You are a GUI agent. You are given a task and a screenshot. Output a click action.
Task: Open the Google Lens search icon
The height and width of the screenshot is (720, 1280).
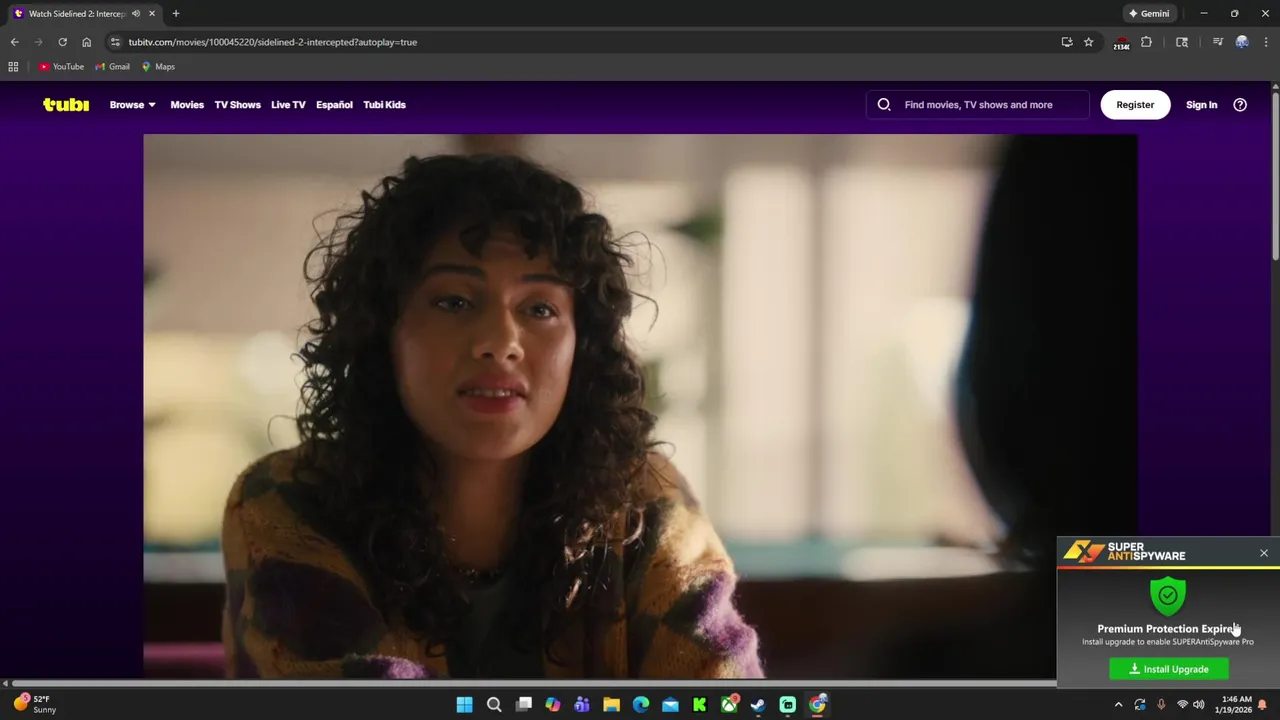coord(1182,42)
